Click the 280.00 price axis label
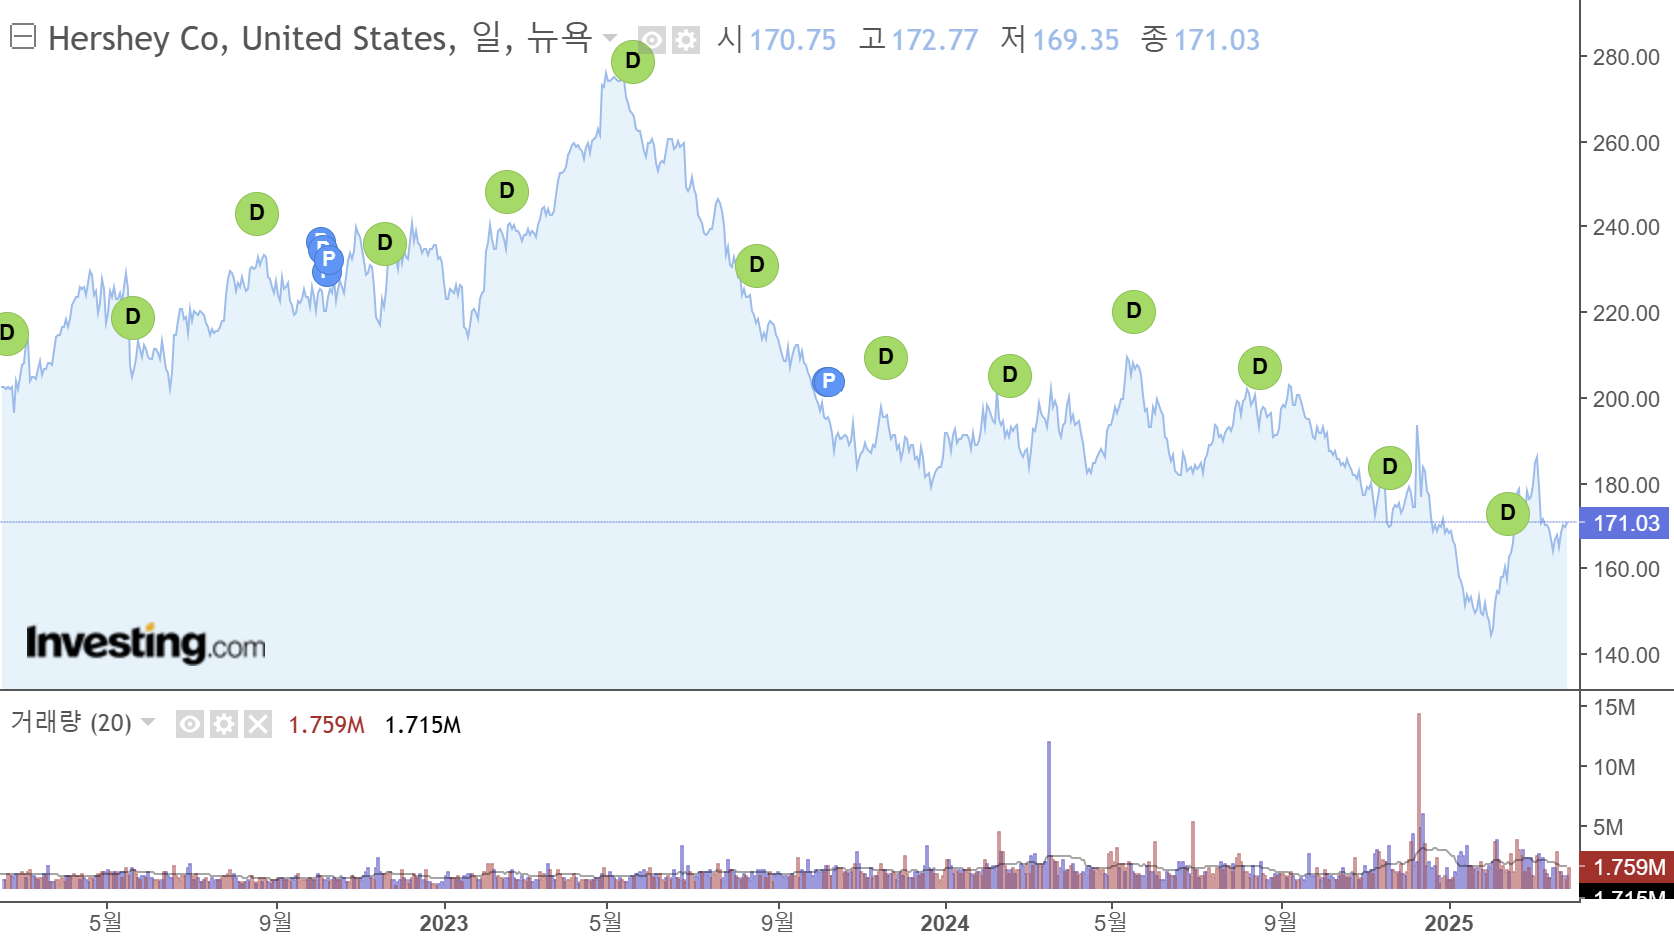 click(x=1626, y=58)
